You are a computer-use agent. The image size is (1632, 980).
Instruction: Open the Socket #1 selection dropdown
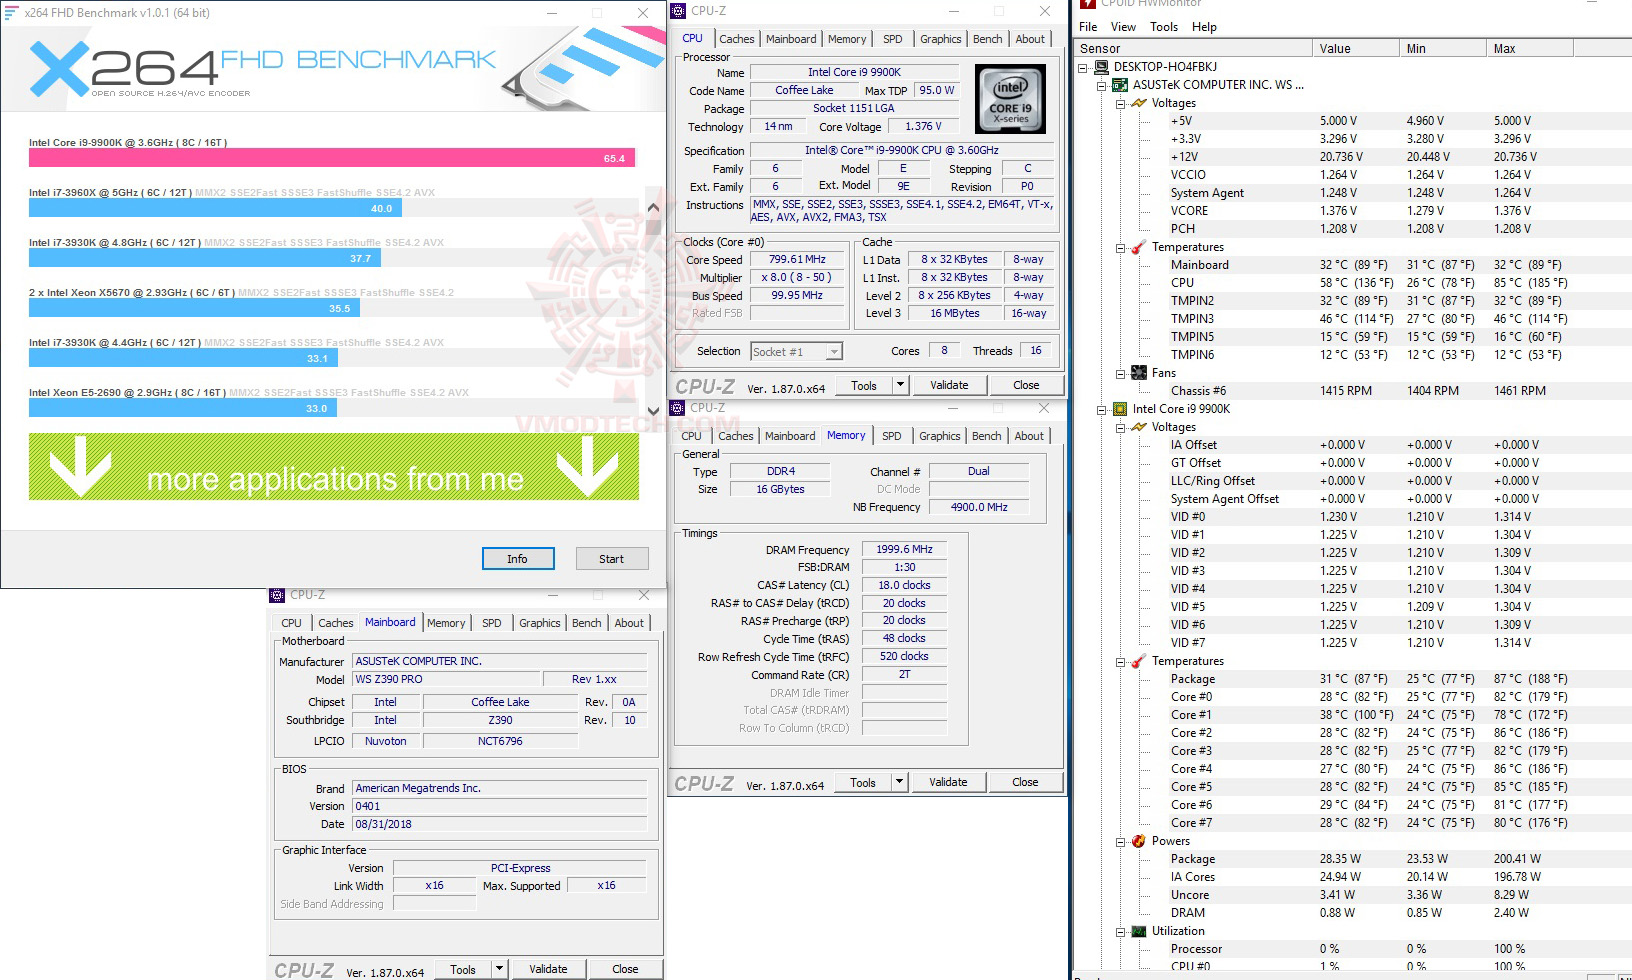833,351
